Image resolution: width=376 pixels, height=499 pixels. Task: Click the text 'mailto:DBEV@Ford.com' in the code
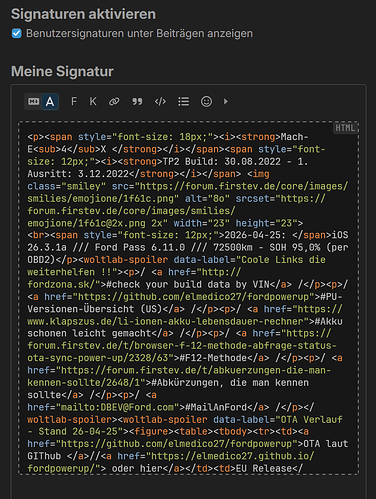[118, 407]
